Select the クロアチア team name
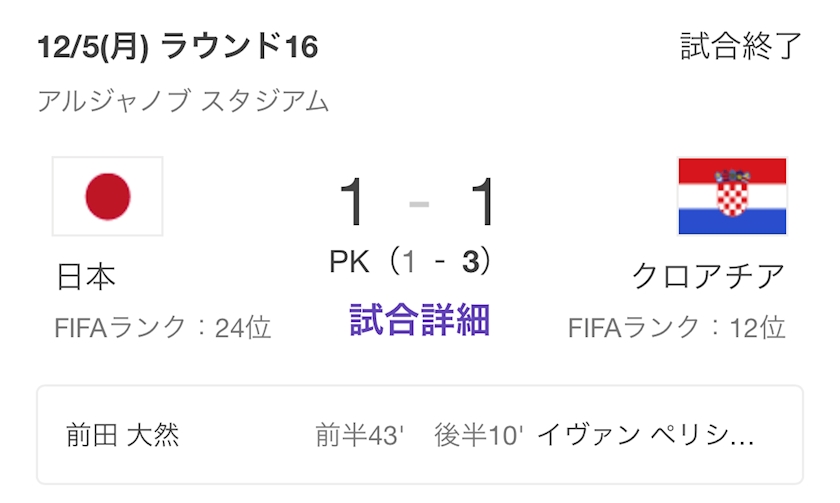 (708, 276)
